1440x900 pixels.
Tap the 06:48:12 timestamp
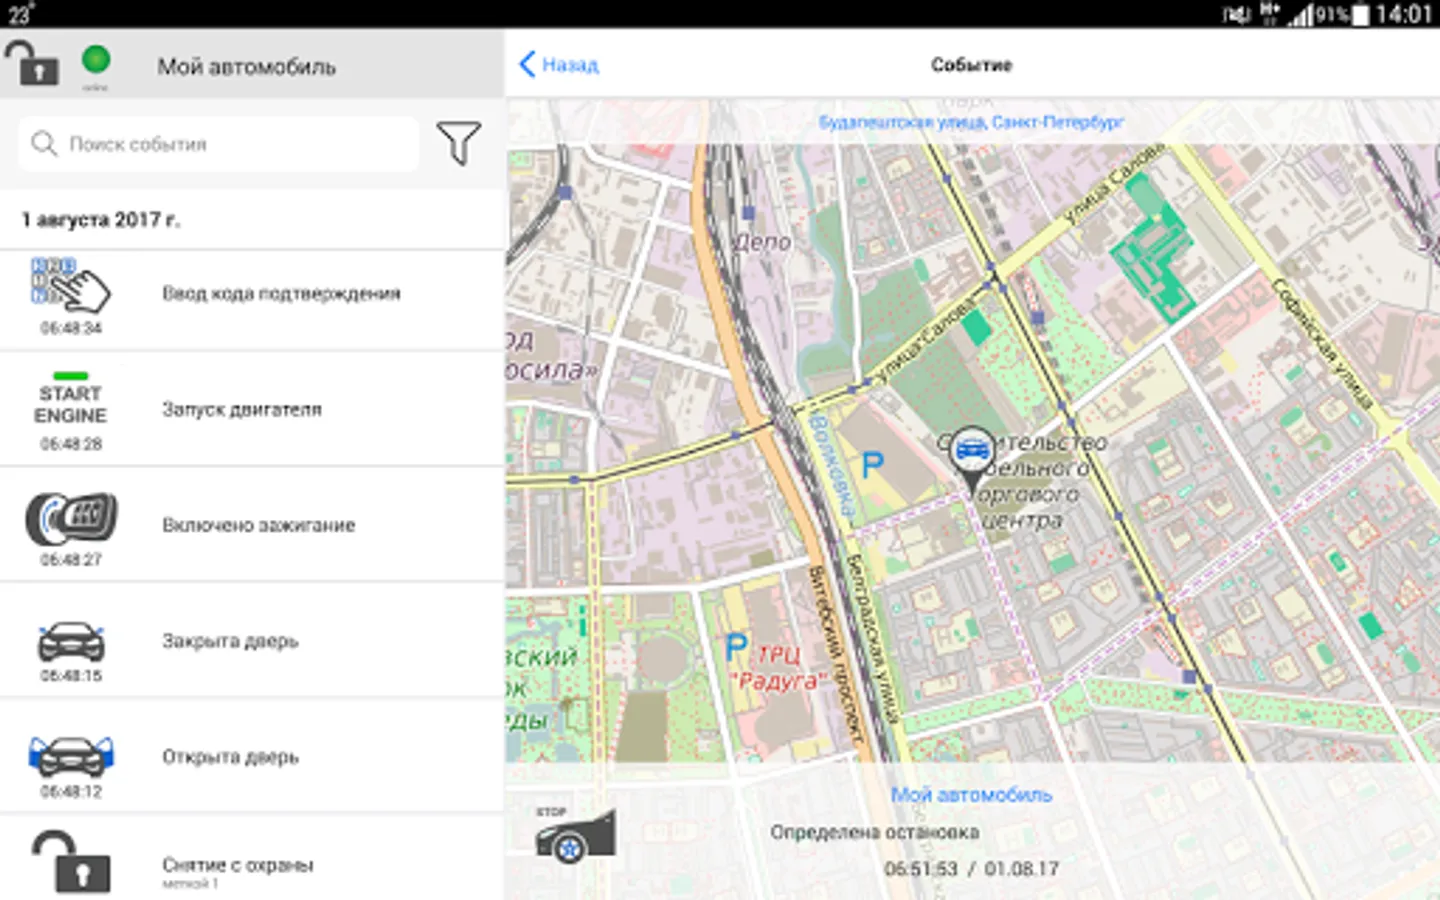(71, 792)
